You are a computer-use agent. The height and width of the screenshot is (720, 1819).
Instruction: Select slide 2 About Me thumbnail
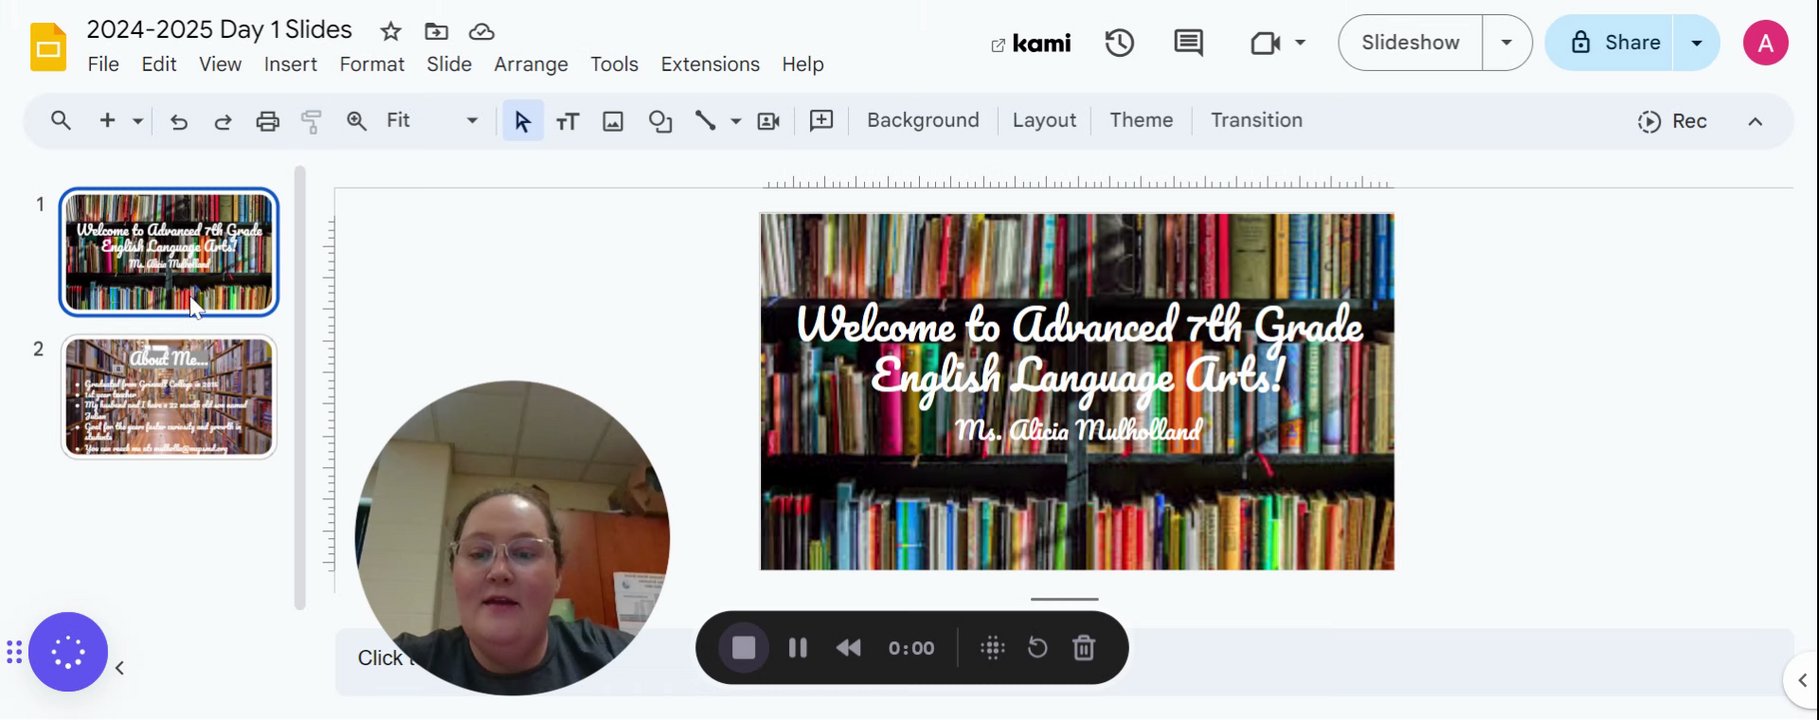pyautogui.click(x=169, y=397)
